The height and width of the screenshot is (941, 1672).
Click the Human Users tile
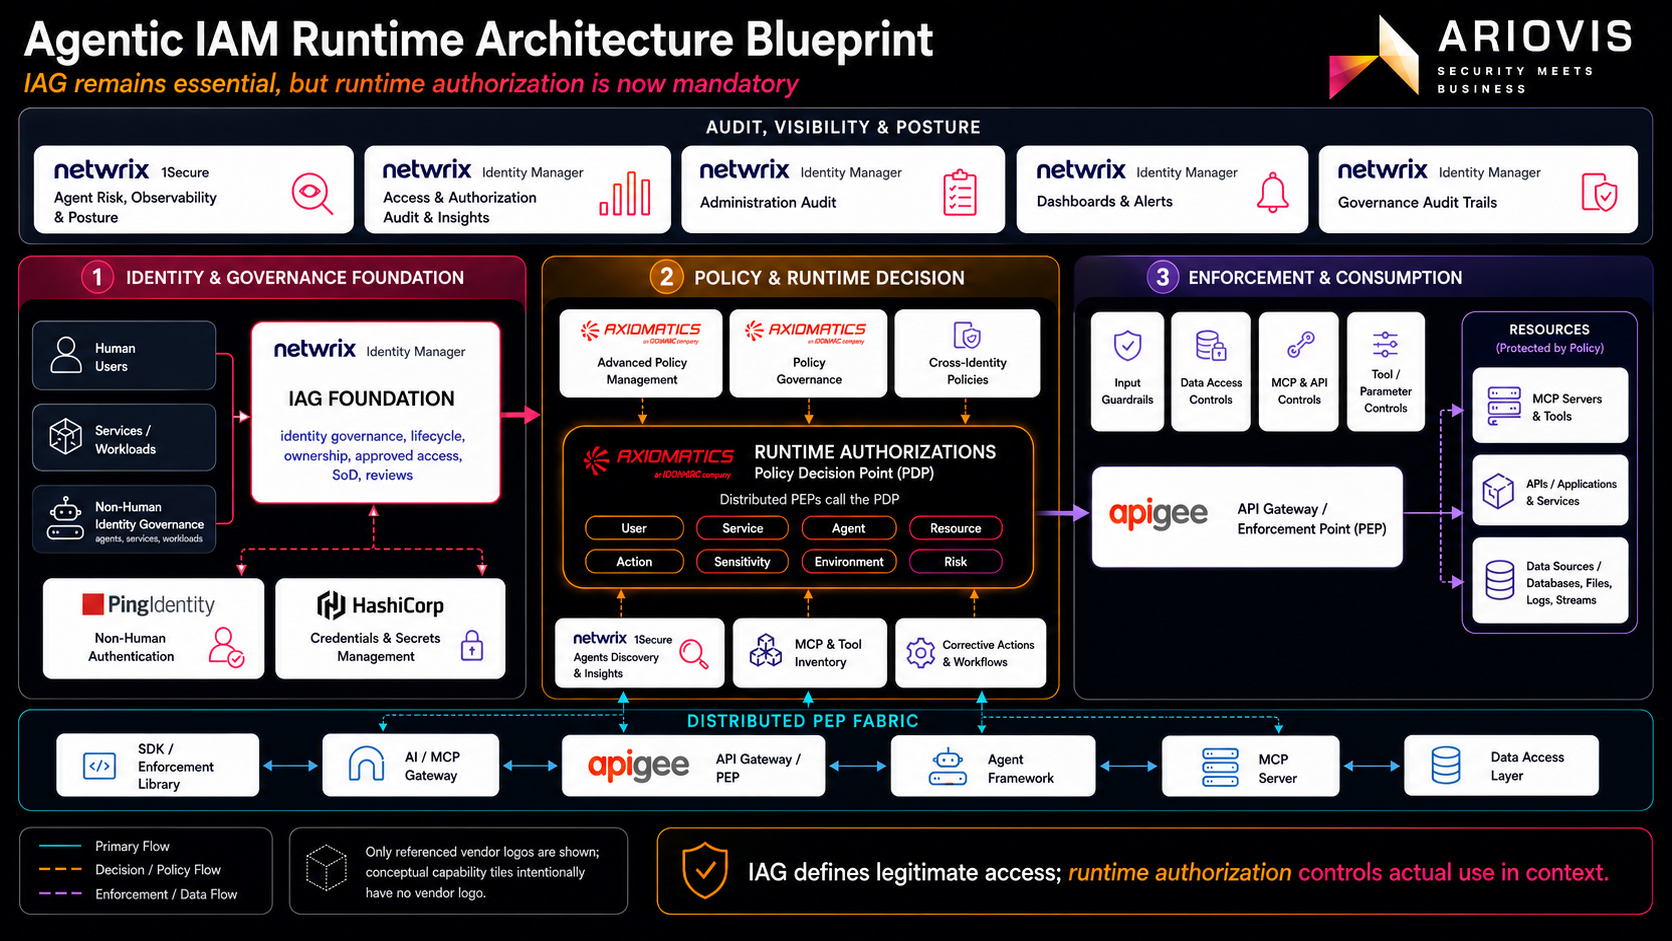(x=124, y=356)
